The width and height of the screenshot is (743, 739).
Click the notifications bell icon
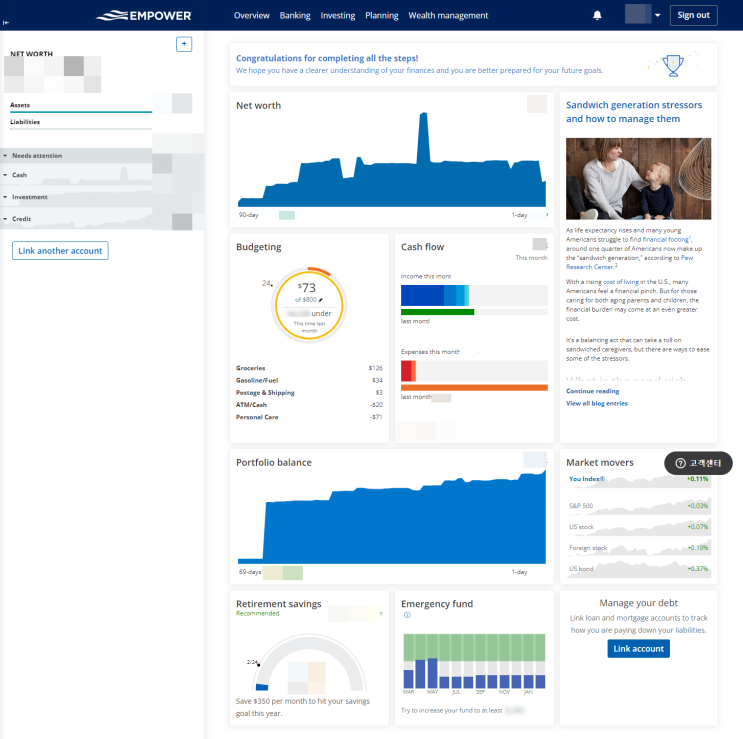pyautogui.click(x=597, y=15)
